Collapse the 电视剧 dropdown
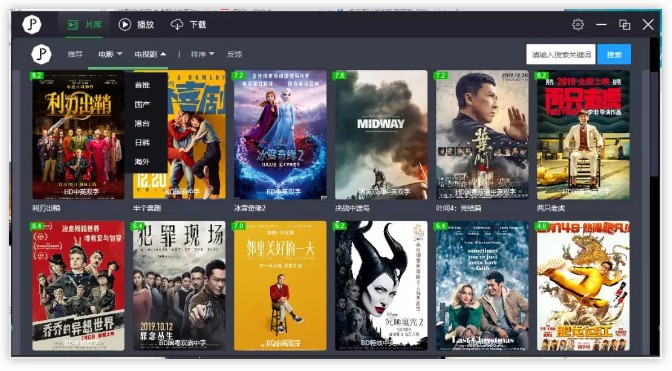672x371 pixels. pyautogui.click(x=150, y=54)
